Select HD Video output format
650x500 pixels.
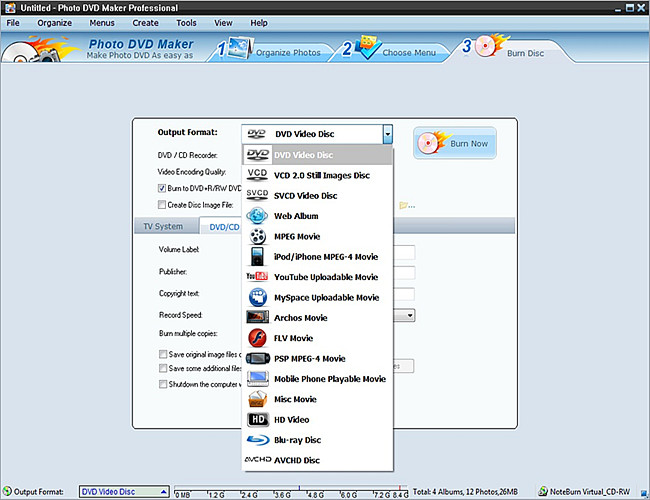318,419
